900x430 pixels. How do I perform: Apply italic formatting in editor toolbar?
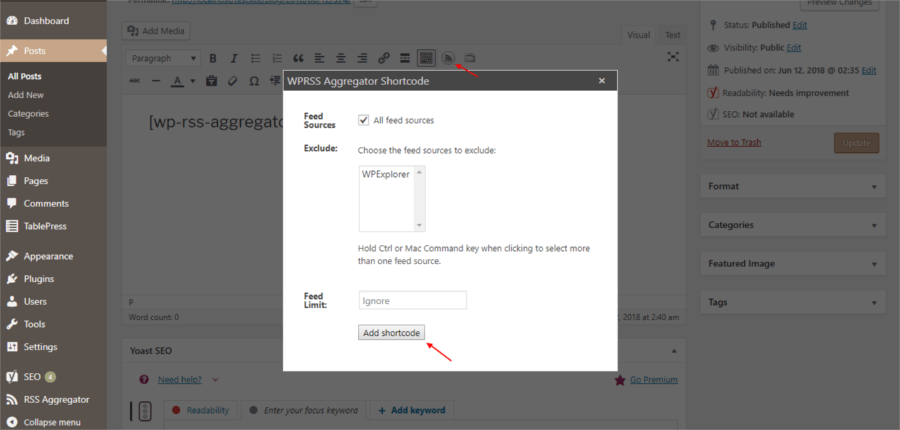(234, 58)
